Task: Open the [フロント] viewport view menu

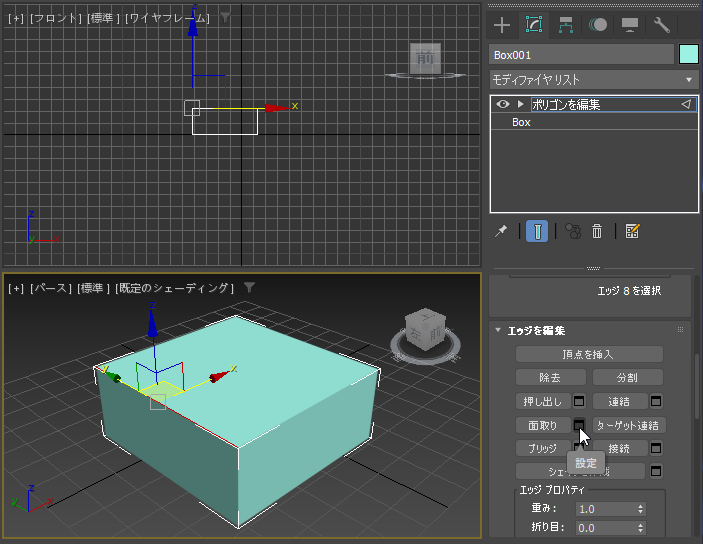Action: click(56, 18)
